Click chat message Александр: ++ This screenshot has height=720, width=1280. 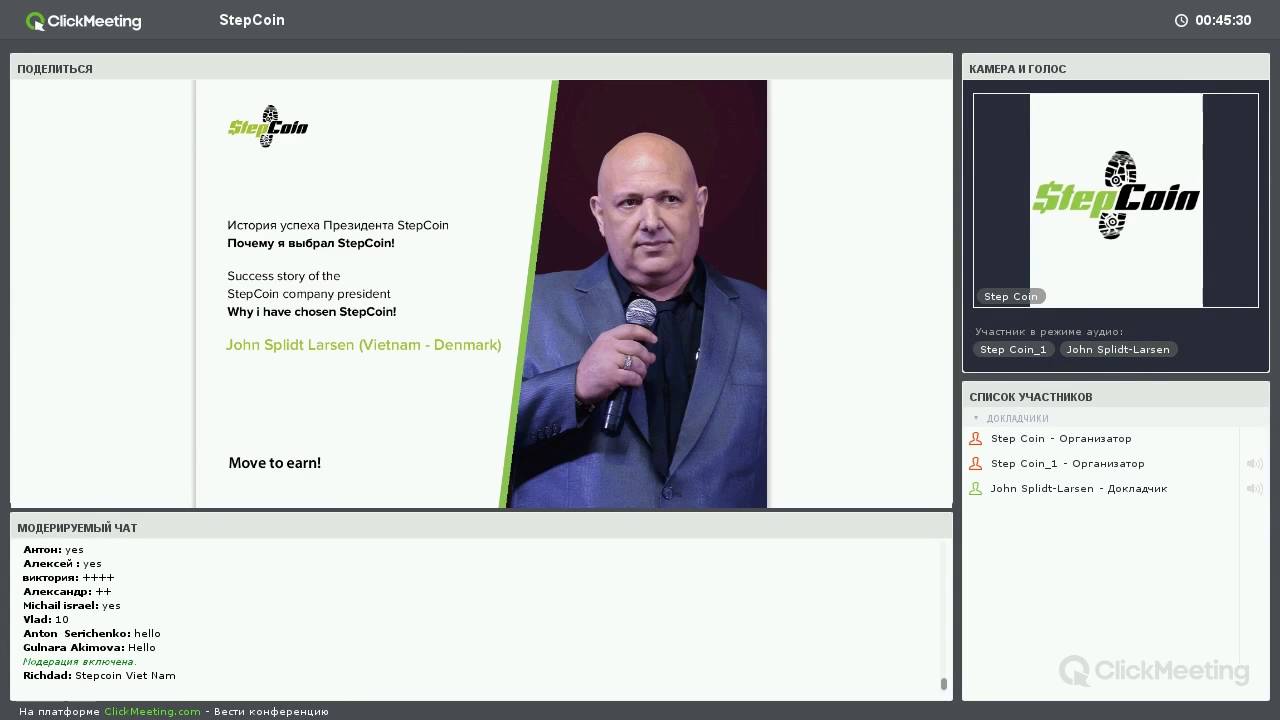(x=67, y=591)
